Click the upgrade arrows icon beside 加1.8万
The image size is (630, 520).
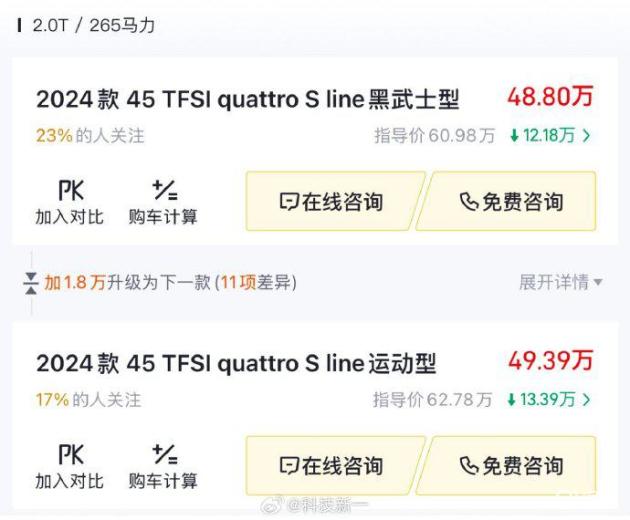tap(31, 283)
